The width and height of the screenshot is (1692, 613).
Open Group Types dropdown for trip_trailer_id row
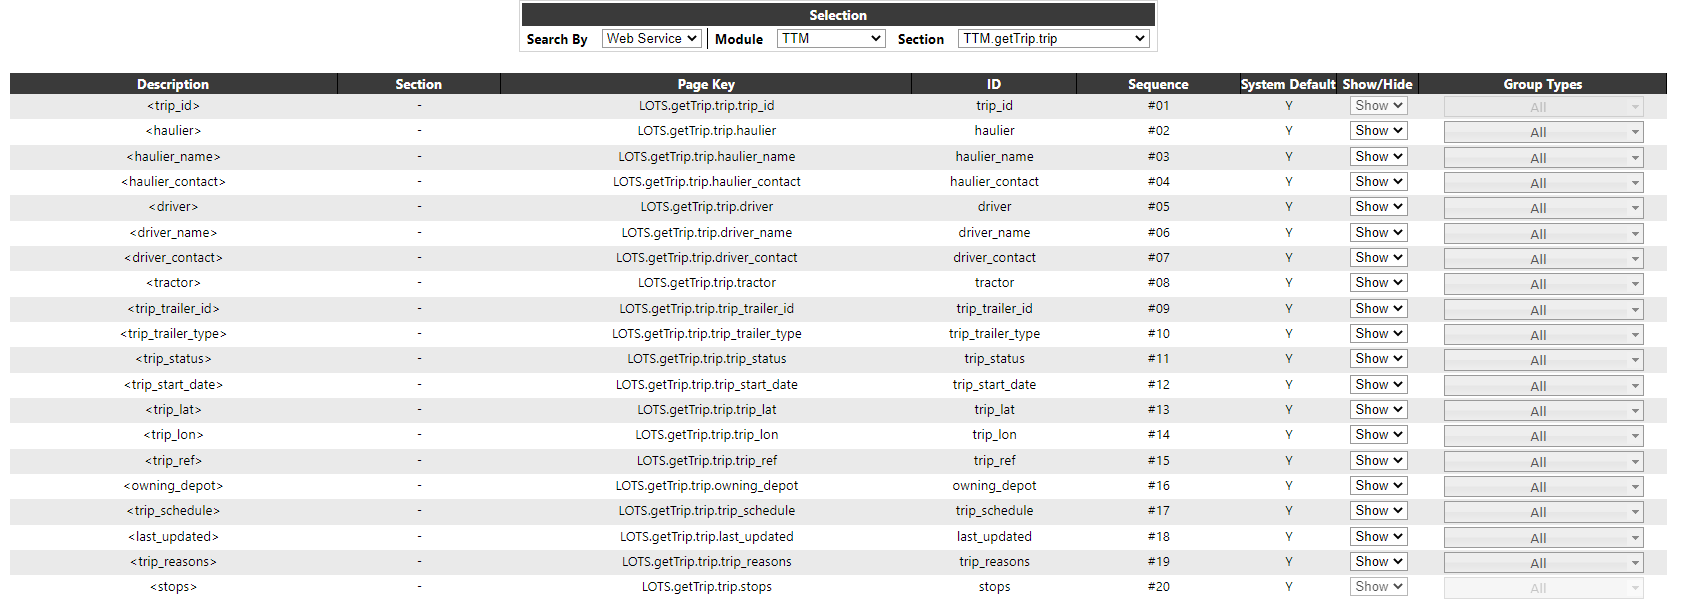(x=1543, y=310)
